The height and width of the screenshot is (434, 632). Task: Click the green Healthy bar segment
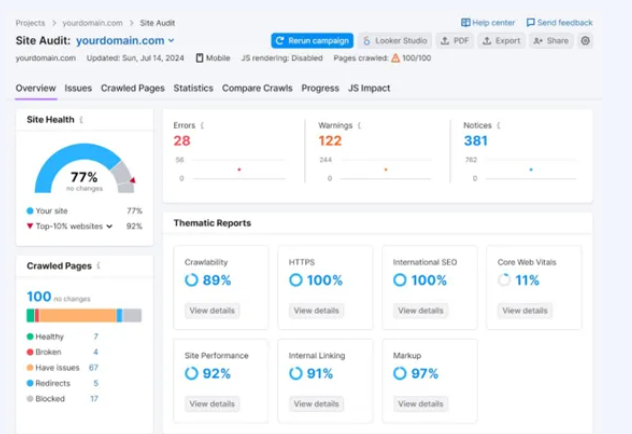(x=30, y=316)
